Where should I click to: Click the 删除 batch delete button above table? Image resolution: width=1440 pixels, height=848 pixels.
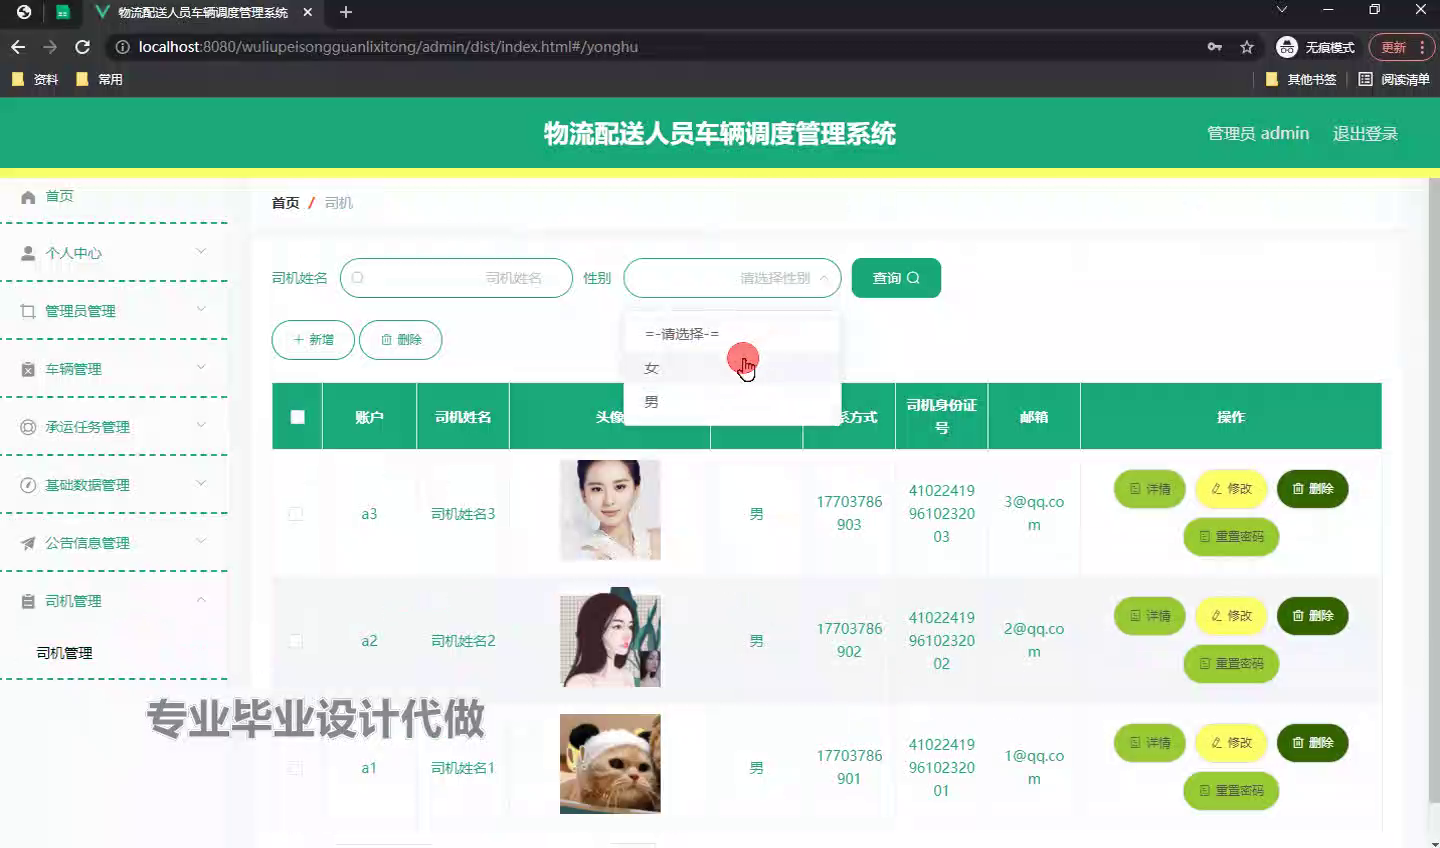pyautogui.click(x=400, y=340)
